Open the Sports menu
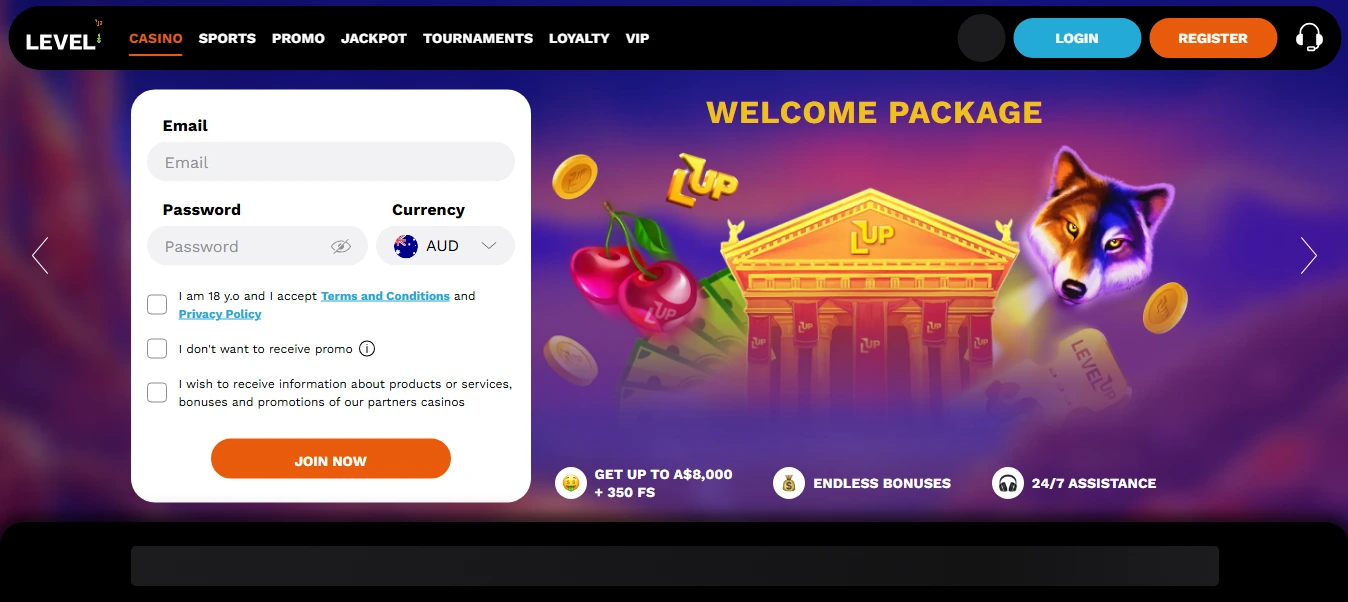The height and width of the screenshot is (602, 1348). (x=227, y=38)
